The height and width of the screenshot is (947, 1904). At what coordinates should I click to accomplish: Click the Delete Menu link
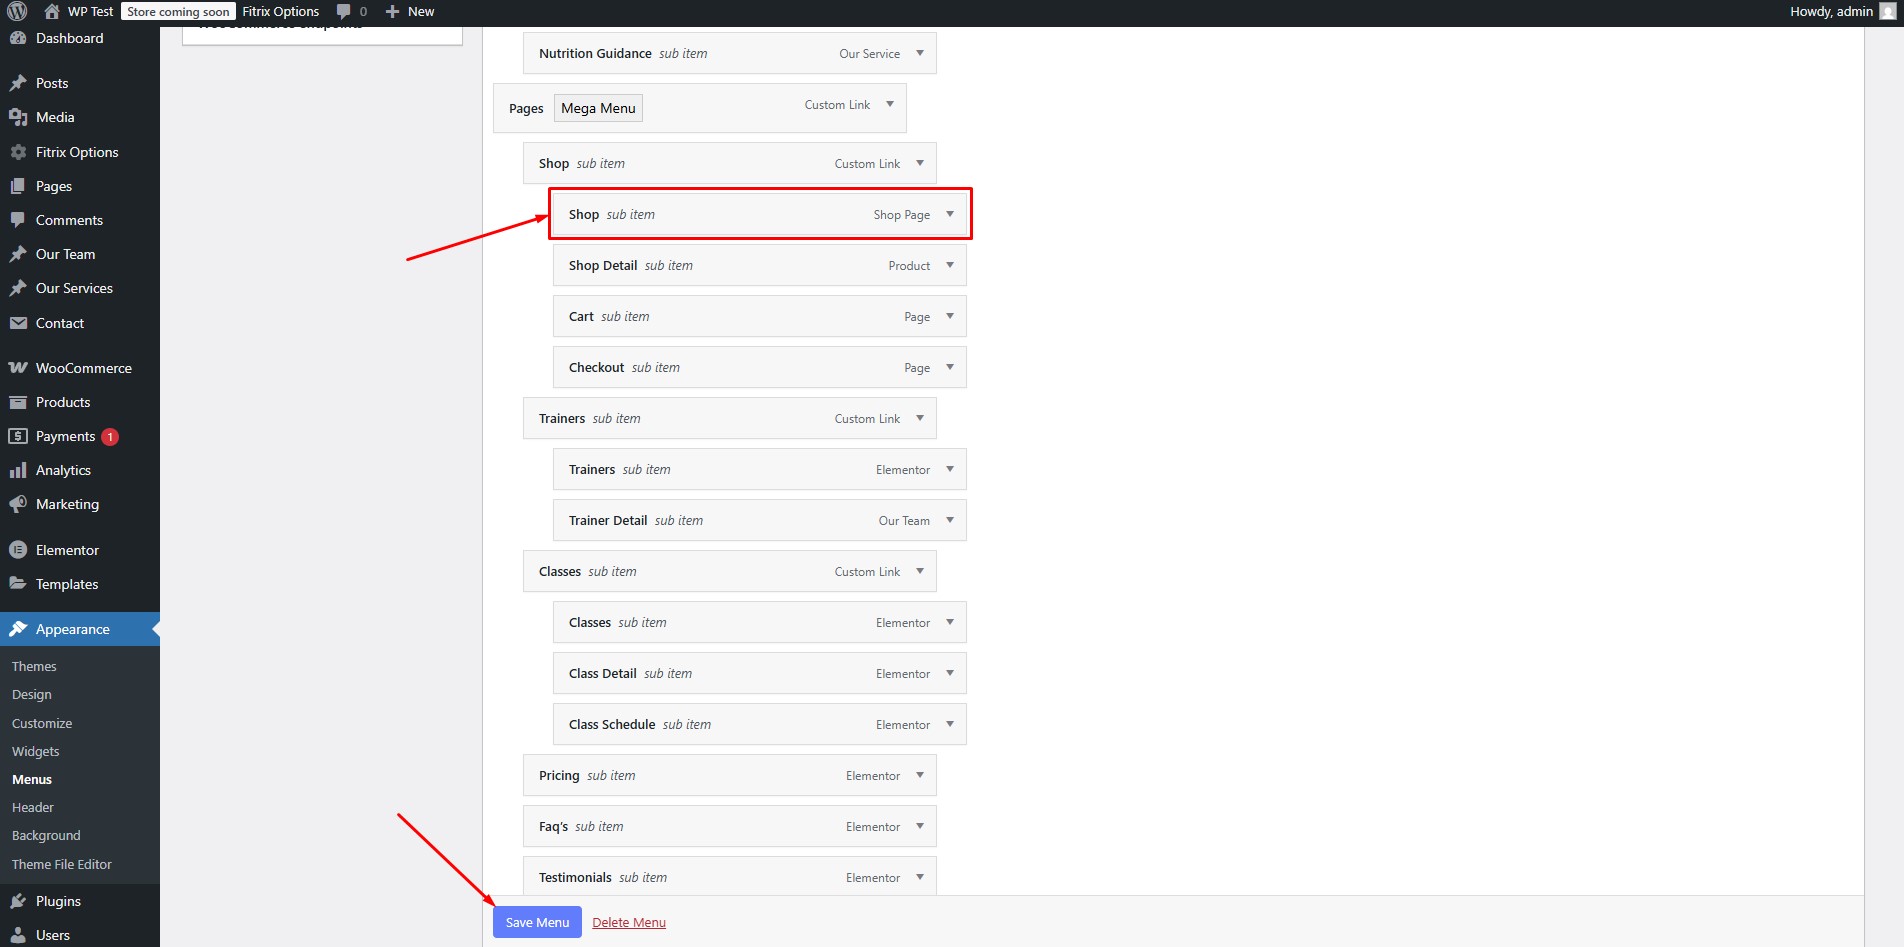pyautogui.click(x=629, y=922)
